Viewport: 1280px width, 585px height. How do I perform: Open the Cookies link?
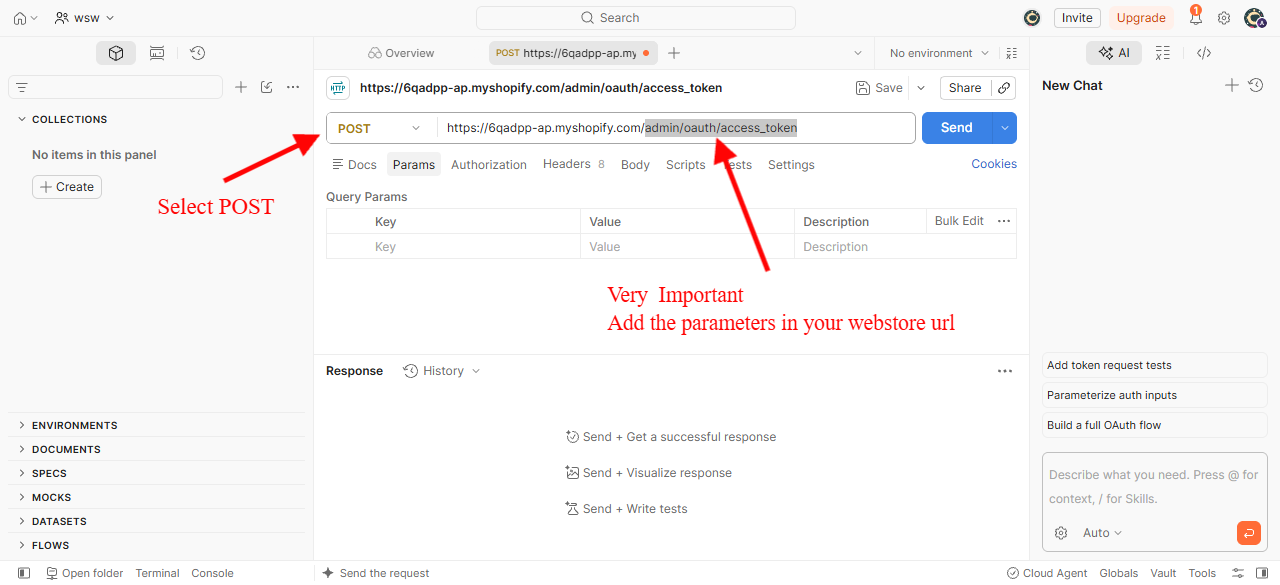coord(994,164)
